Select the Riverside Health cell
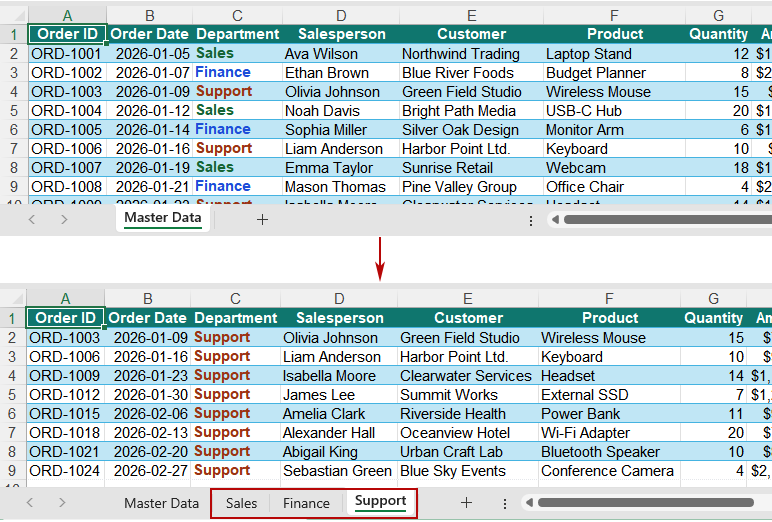772x522 pixels. [468, 414]
